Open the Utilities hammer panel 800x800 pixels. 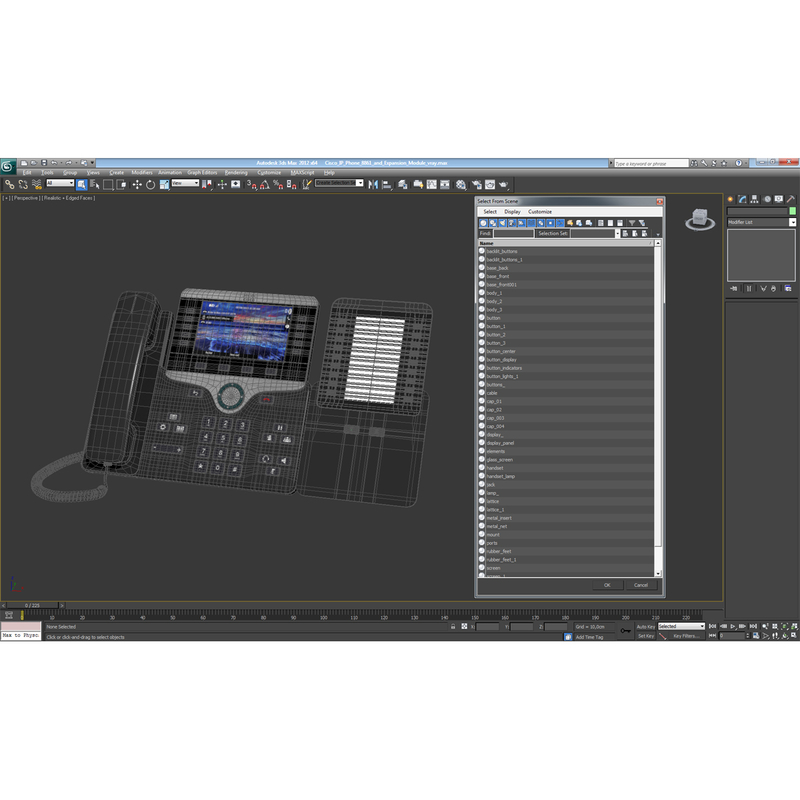789,200
